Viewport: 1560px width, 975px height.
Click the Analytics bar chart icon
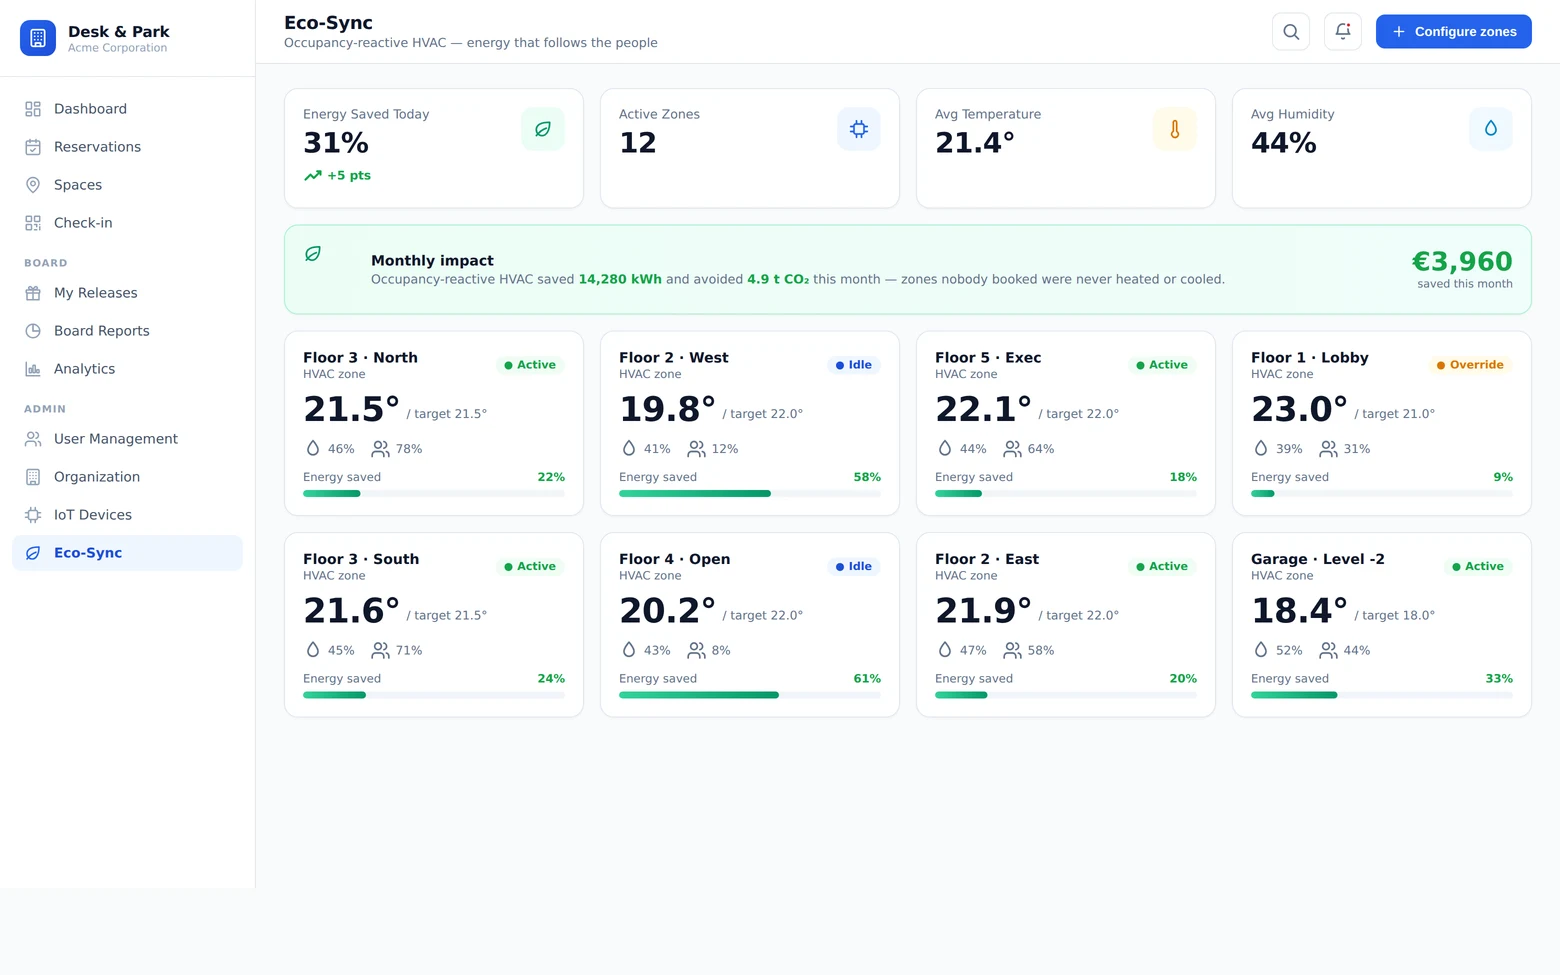(33, 369)
